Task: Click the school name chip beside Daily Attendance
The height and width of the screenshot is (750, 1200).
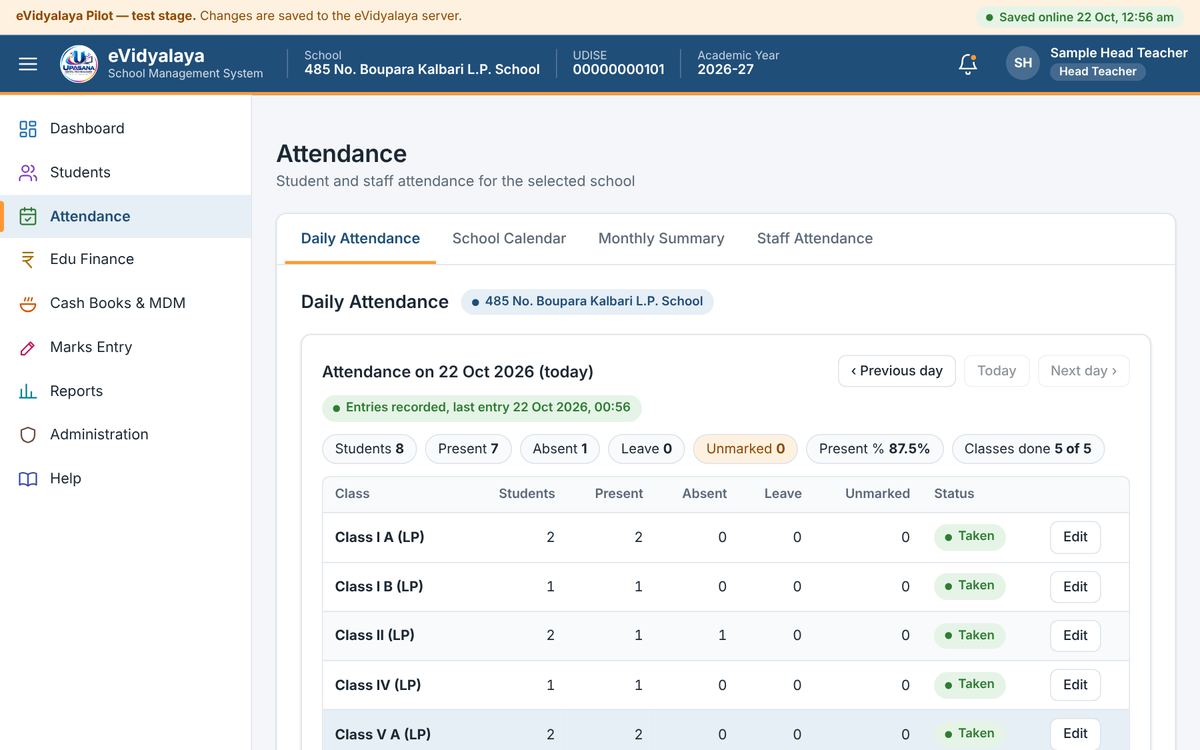Action: point(587,302)
